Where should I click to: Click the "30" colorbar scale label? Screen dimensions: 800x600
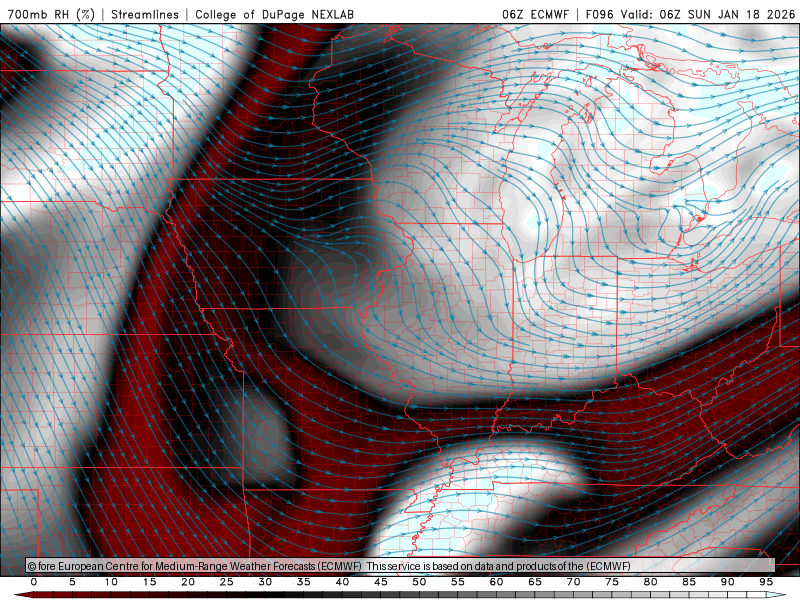265,582
